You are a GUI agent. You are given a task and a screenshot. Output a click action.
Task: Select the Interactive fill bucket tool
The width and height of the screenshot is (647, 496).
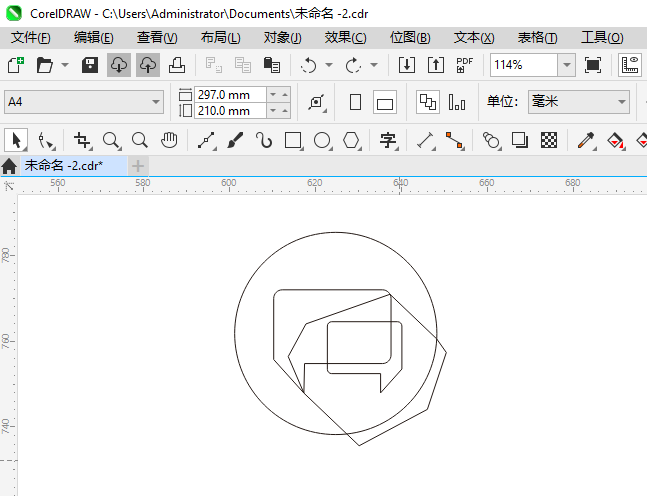point(615,140)
